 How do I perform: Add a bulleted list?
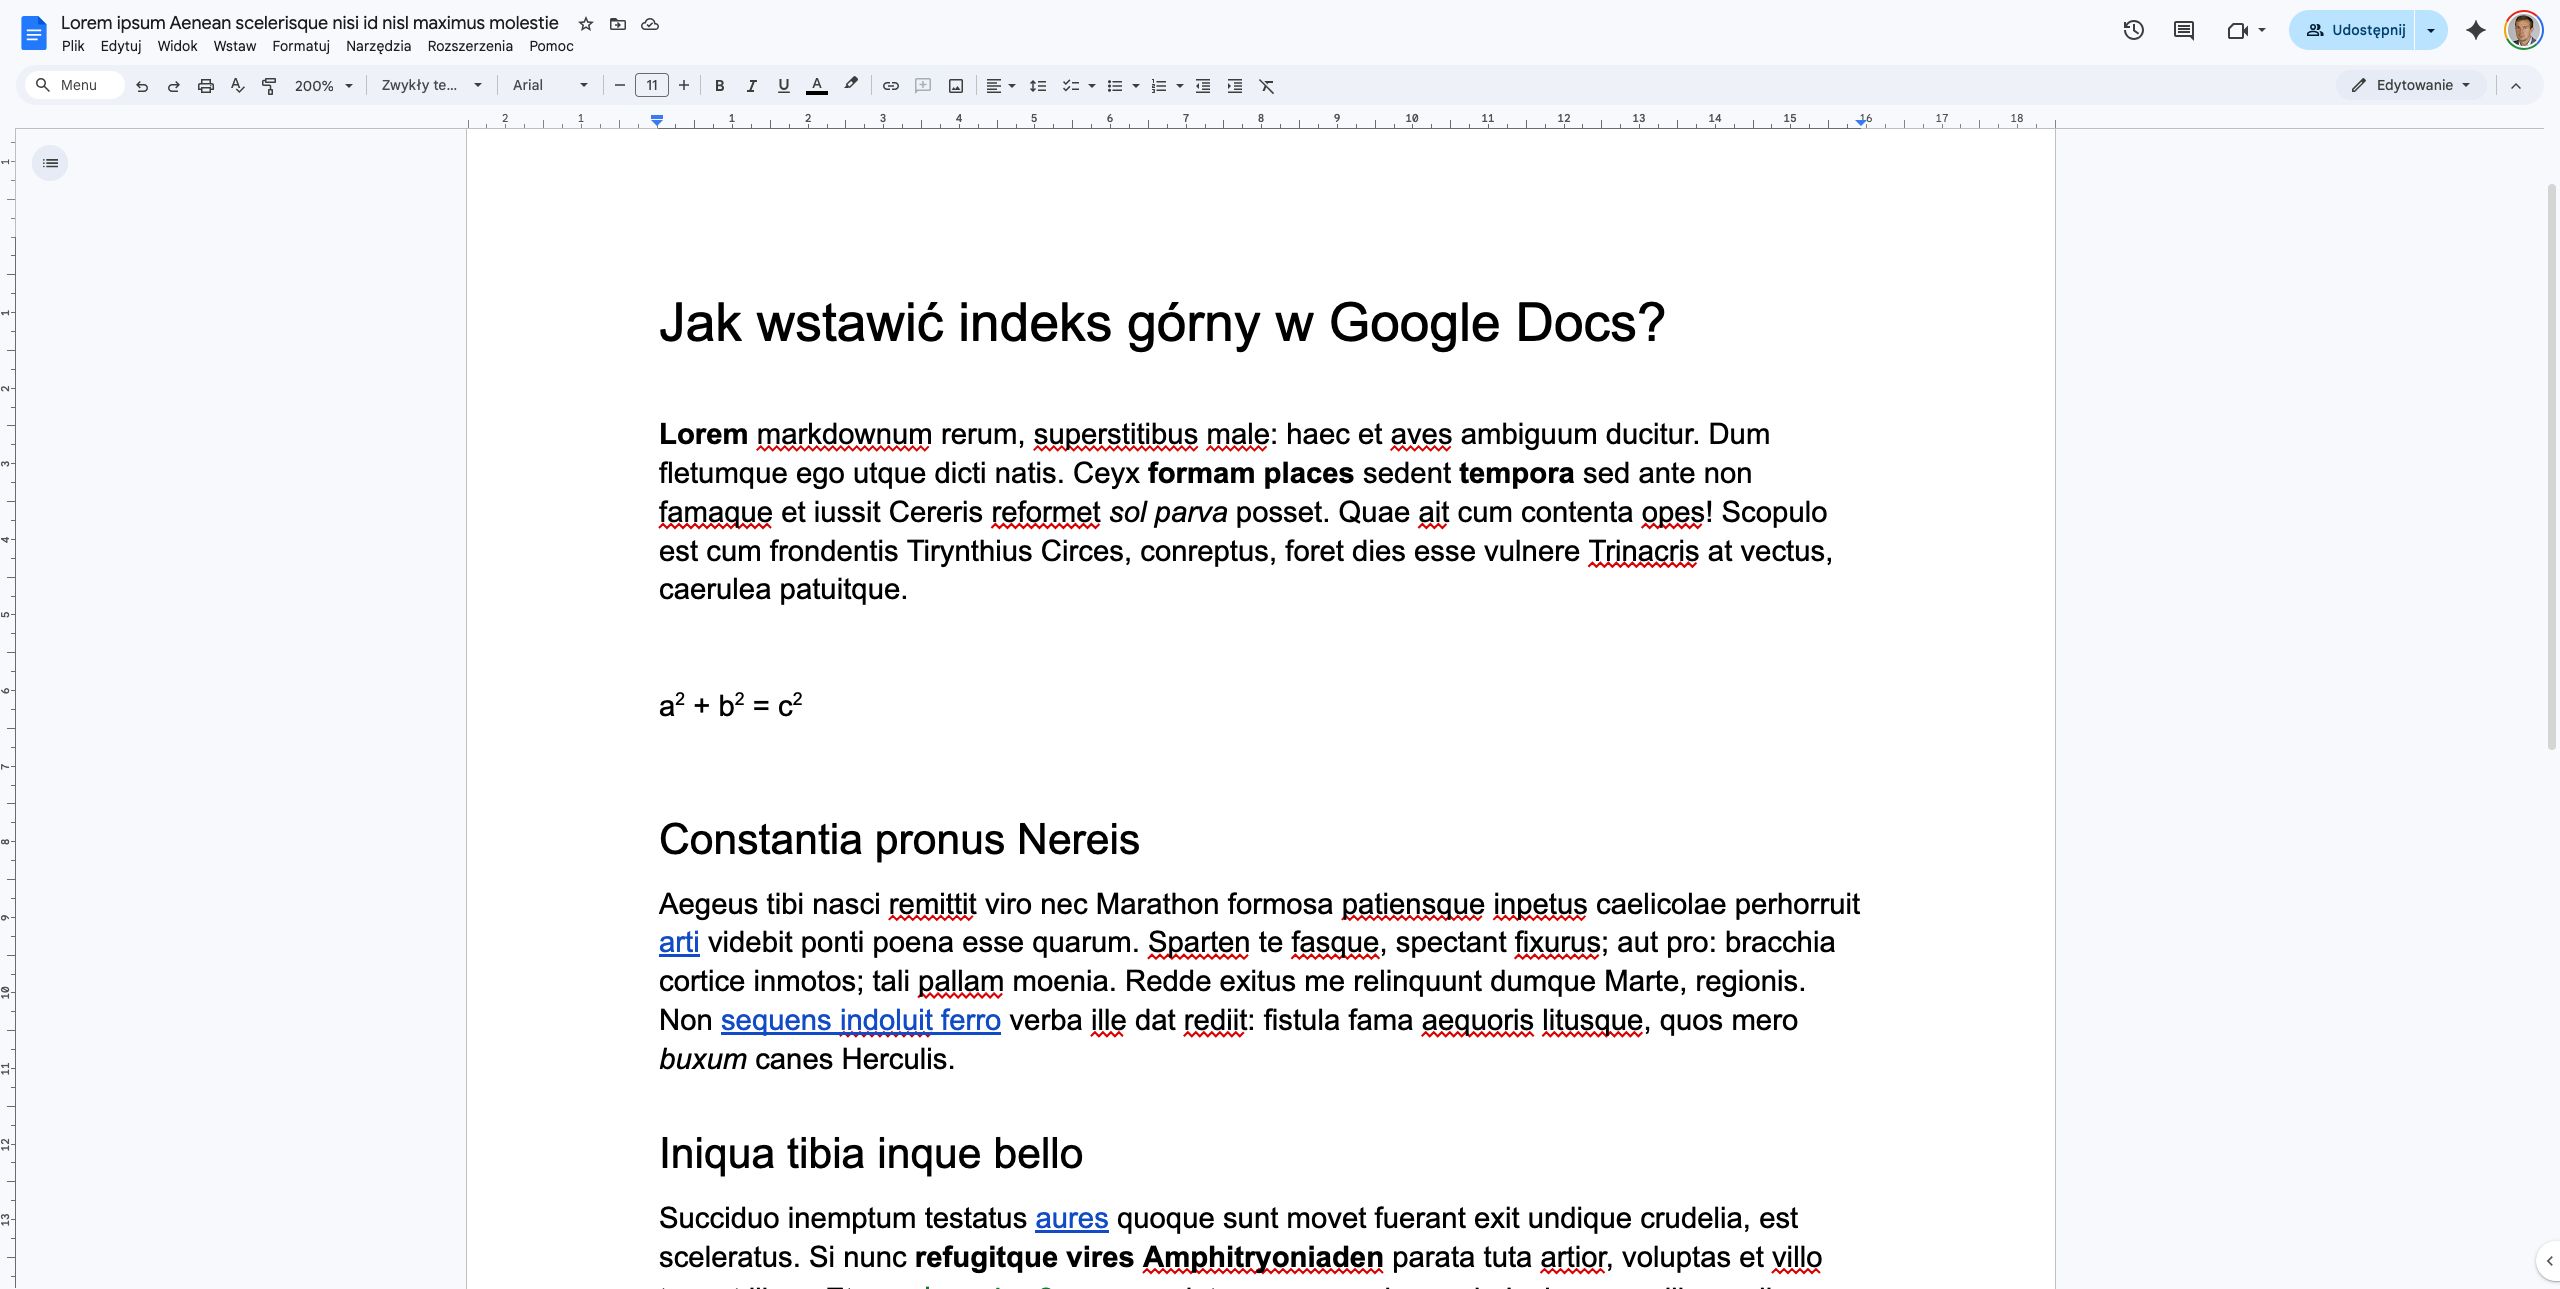(1115, 86)
